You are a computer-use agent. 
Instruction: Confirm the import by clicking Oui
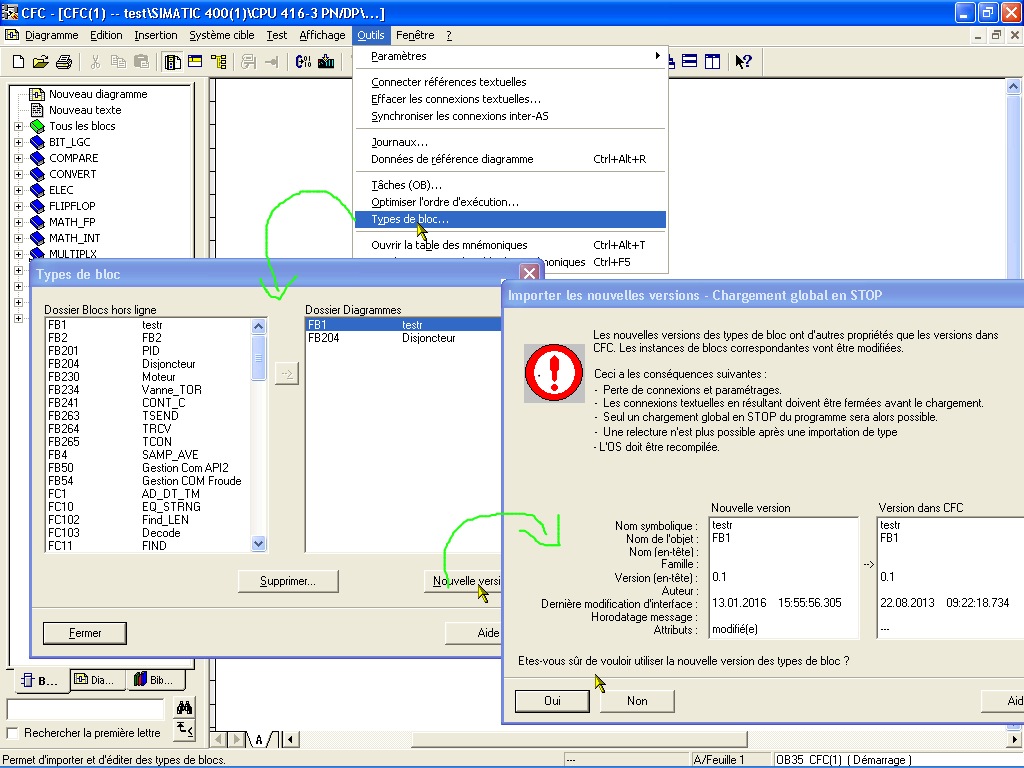click(x=552, y=701)
